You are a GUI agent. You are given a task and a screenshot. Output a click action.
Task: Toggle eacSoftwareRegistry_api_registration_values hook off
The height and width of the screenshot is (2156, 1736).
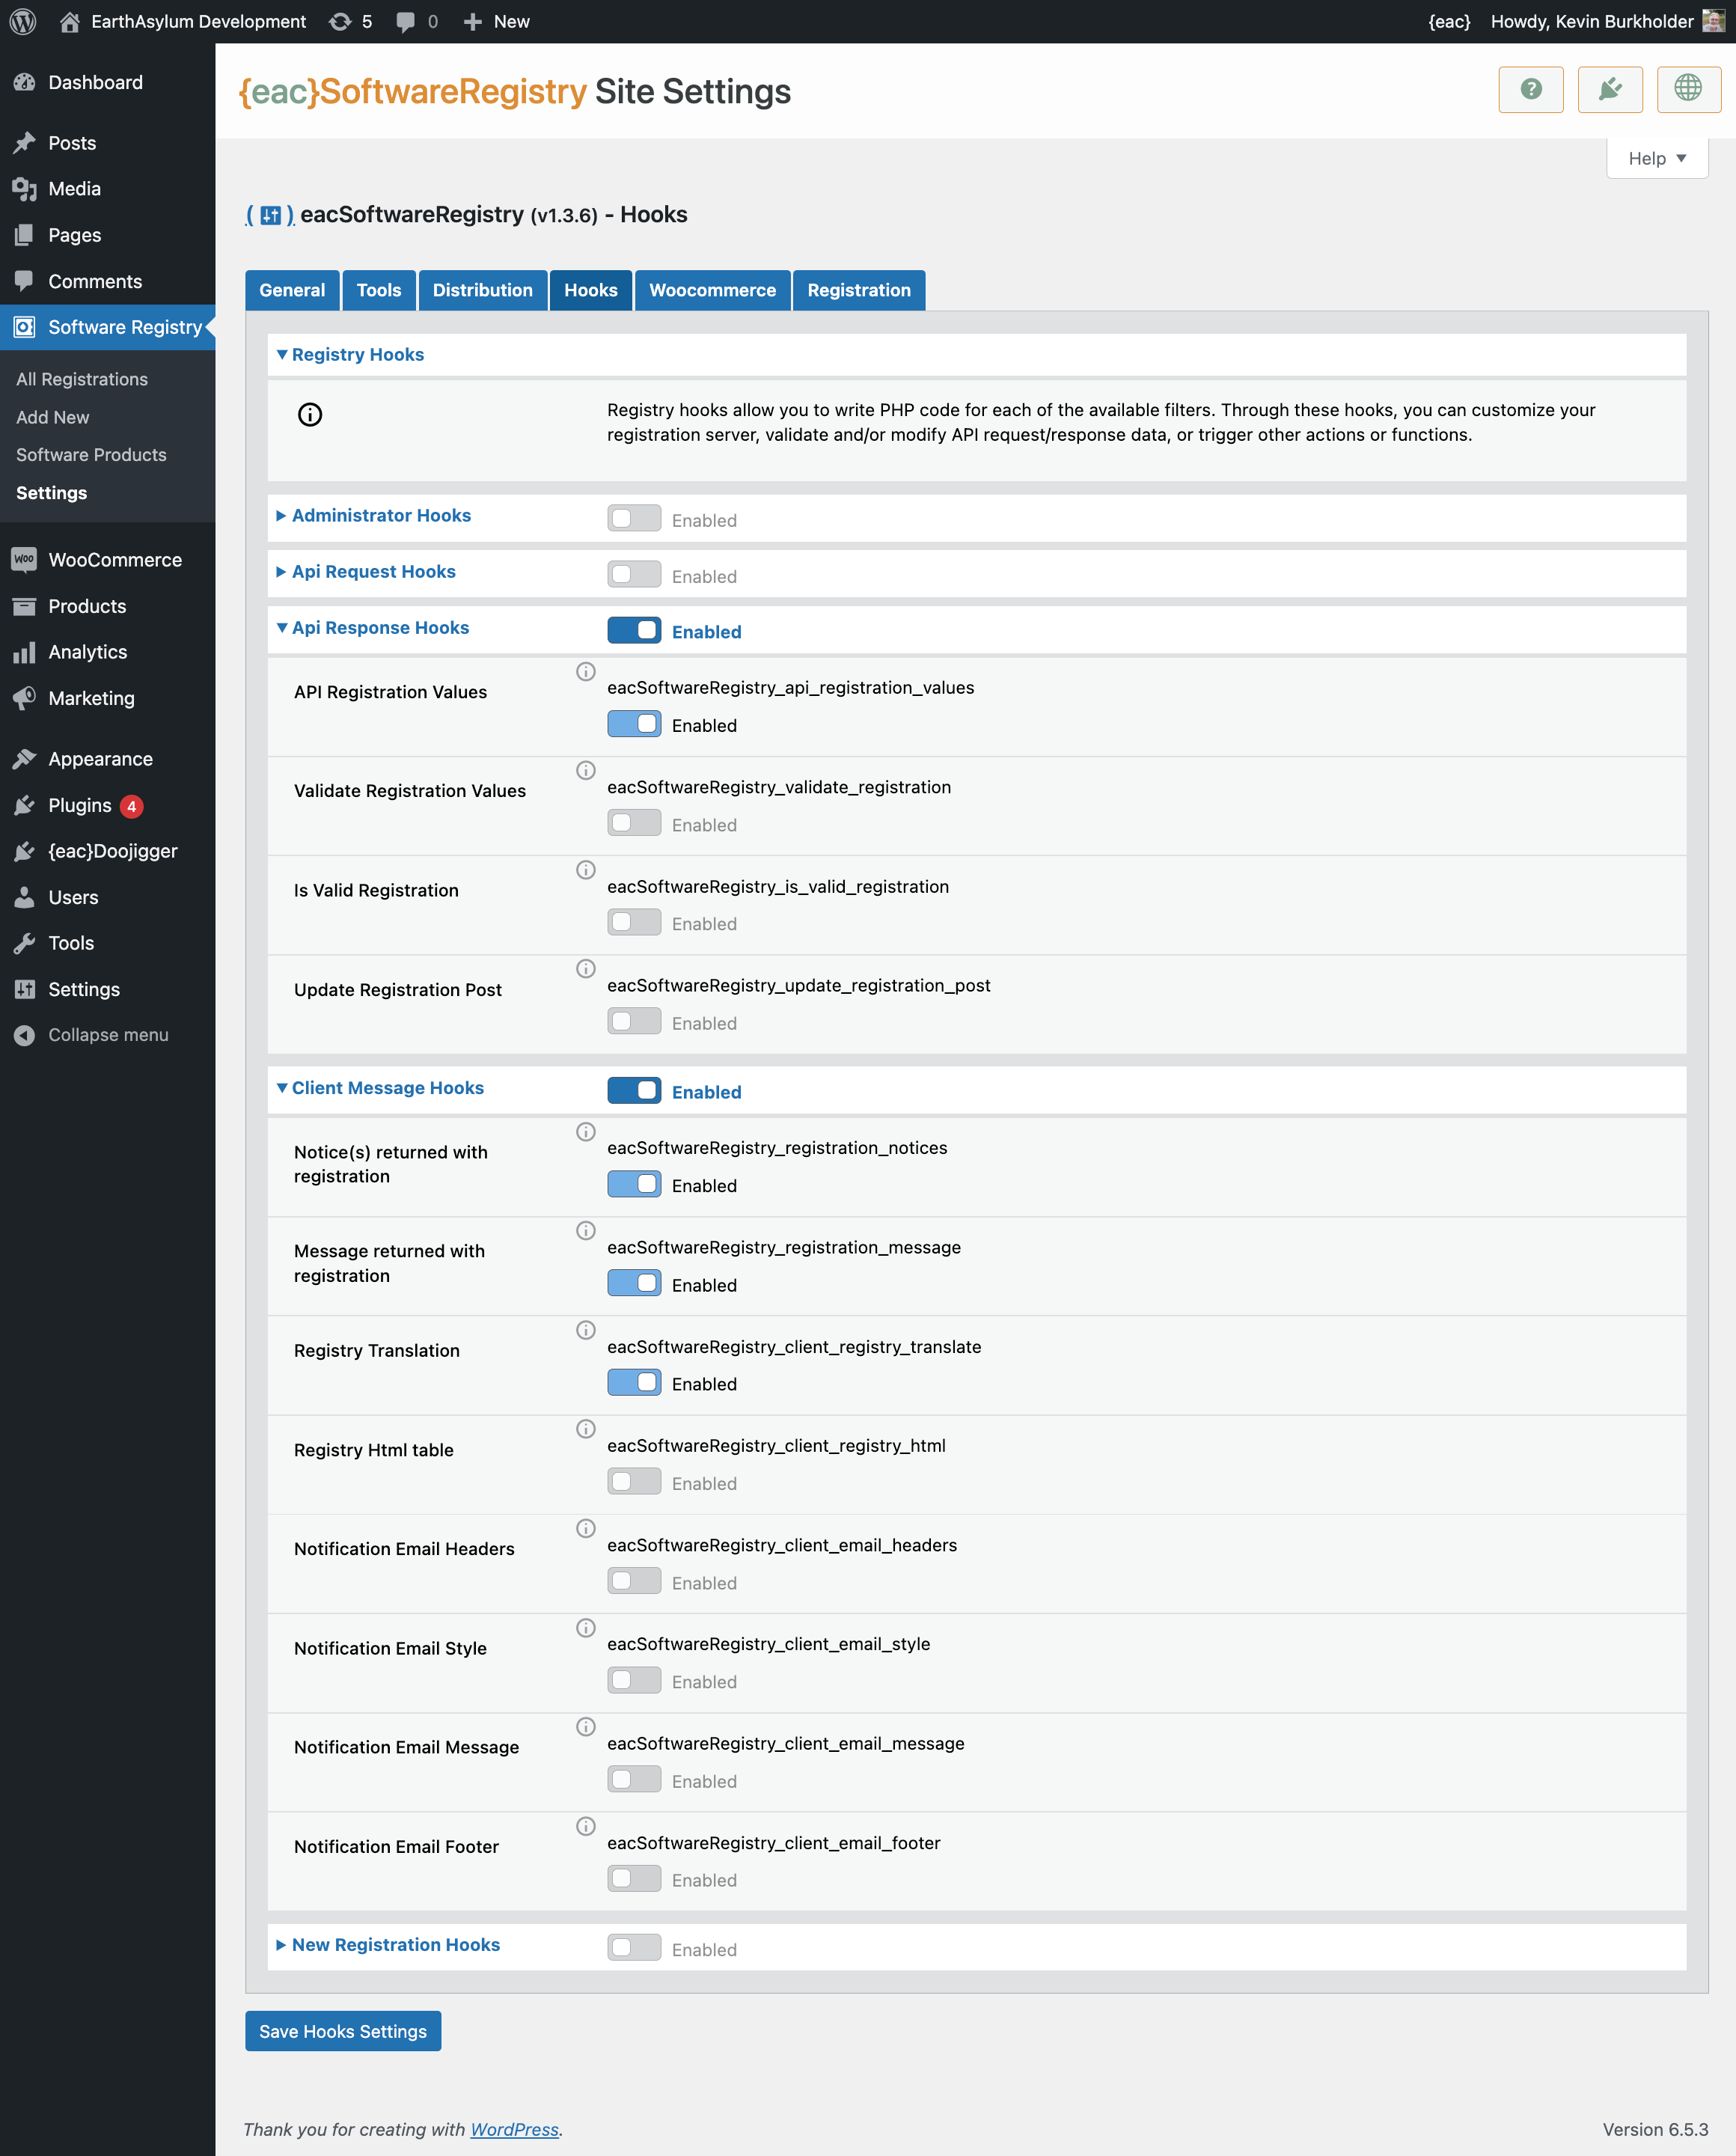pos(634,724)
